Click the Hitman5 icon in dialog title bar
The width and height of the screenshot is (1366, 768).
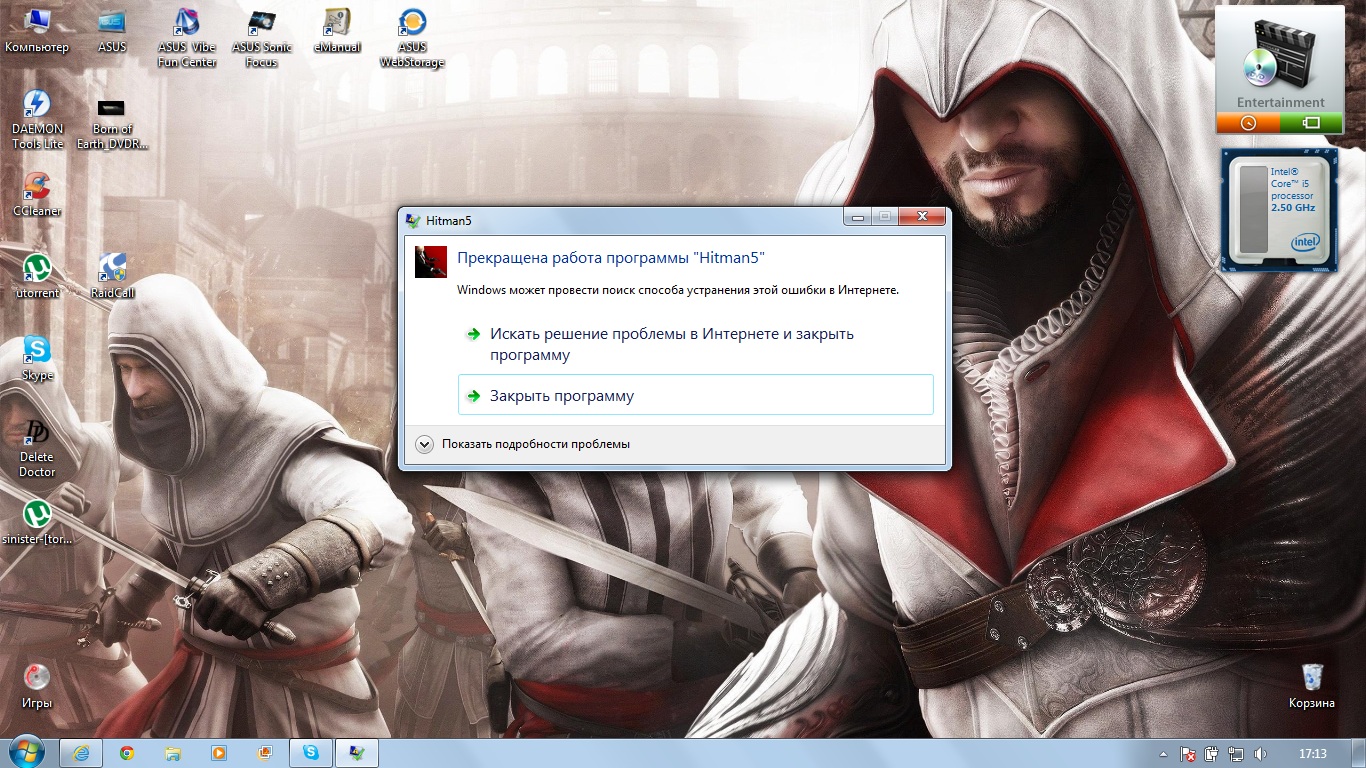(413, 220)
